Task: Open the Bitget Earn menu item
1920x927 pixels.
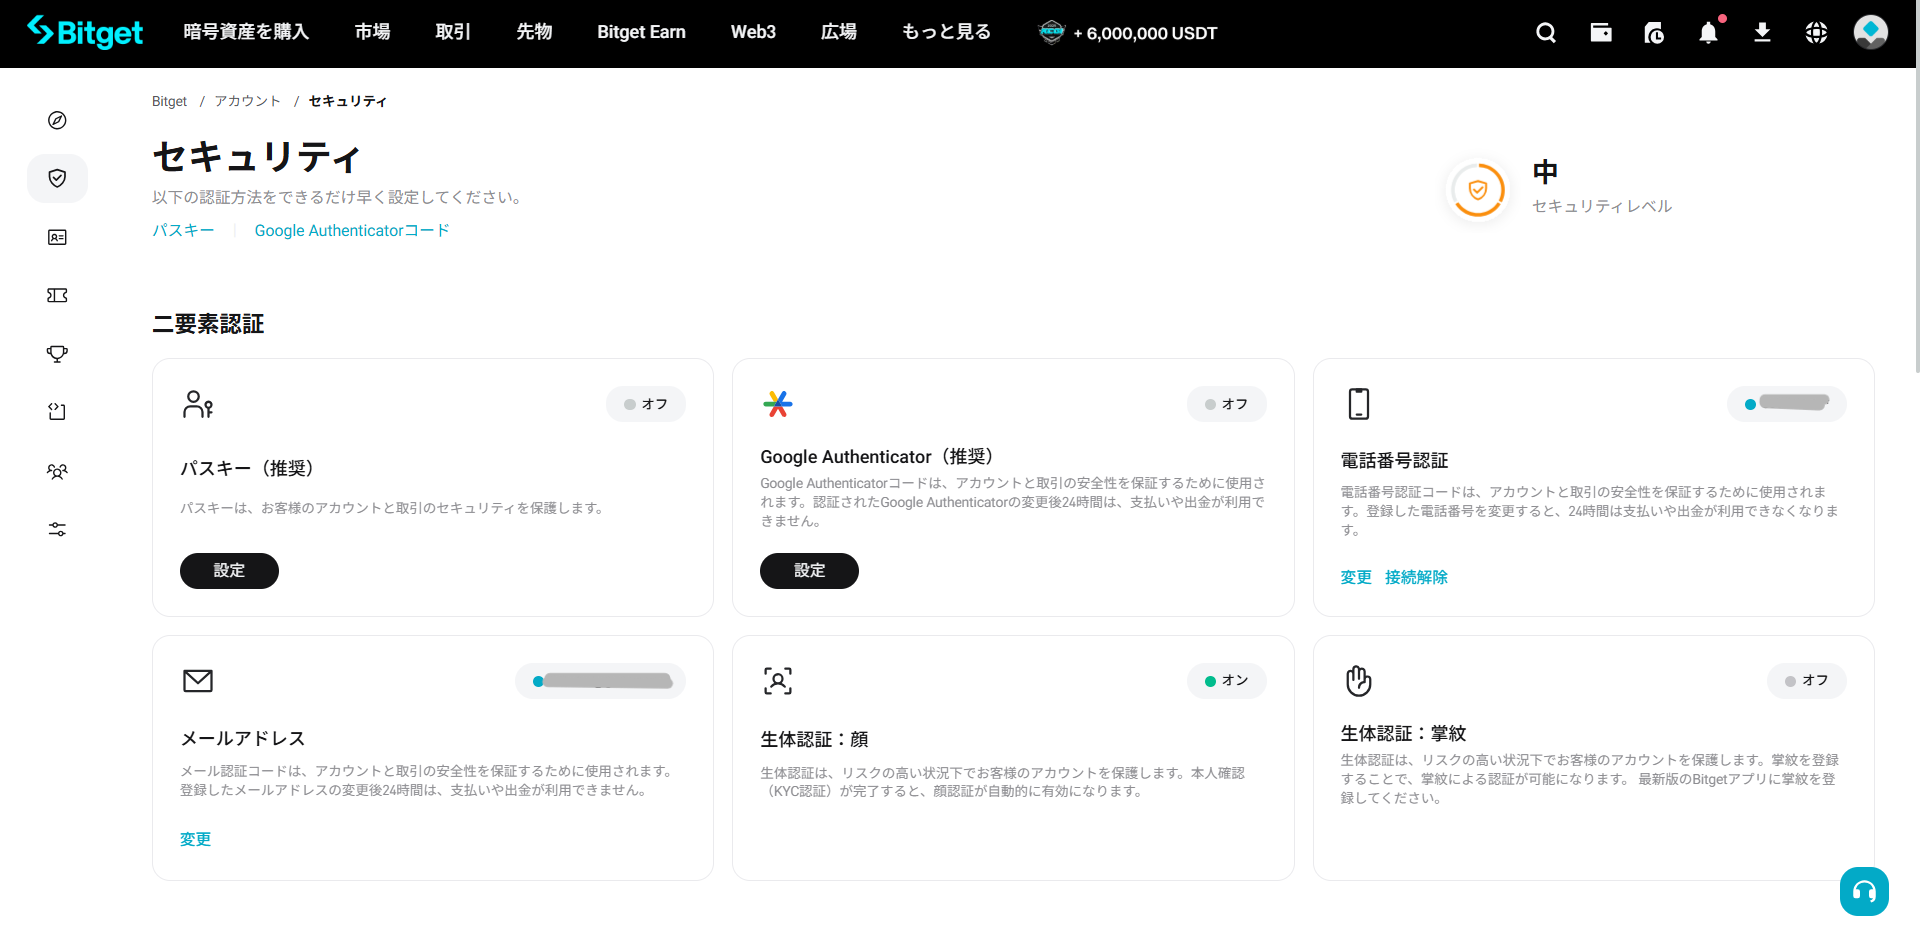Action: point(641,32)
